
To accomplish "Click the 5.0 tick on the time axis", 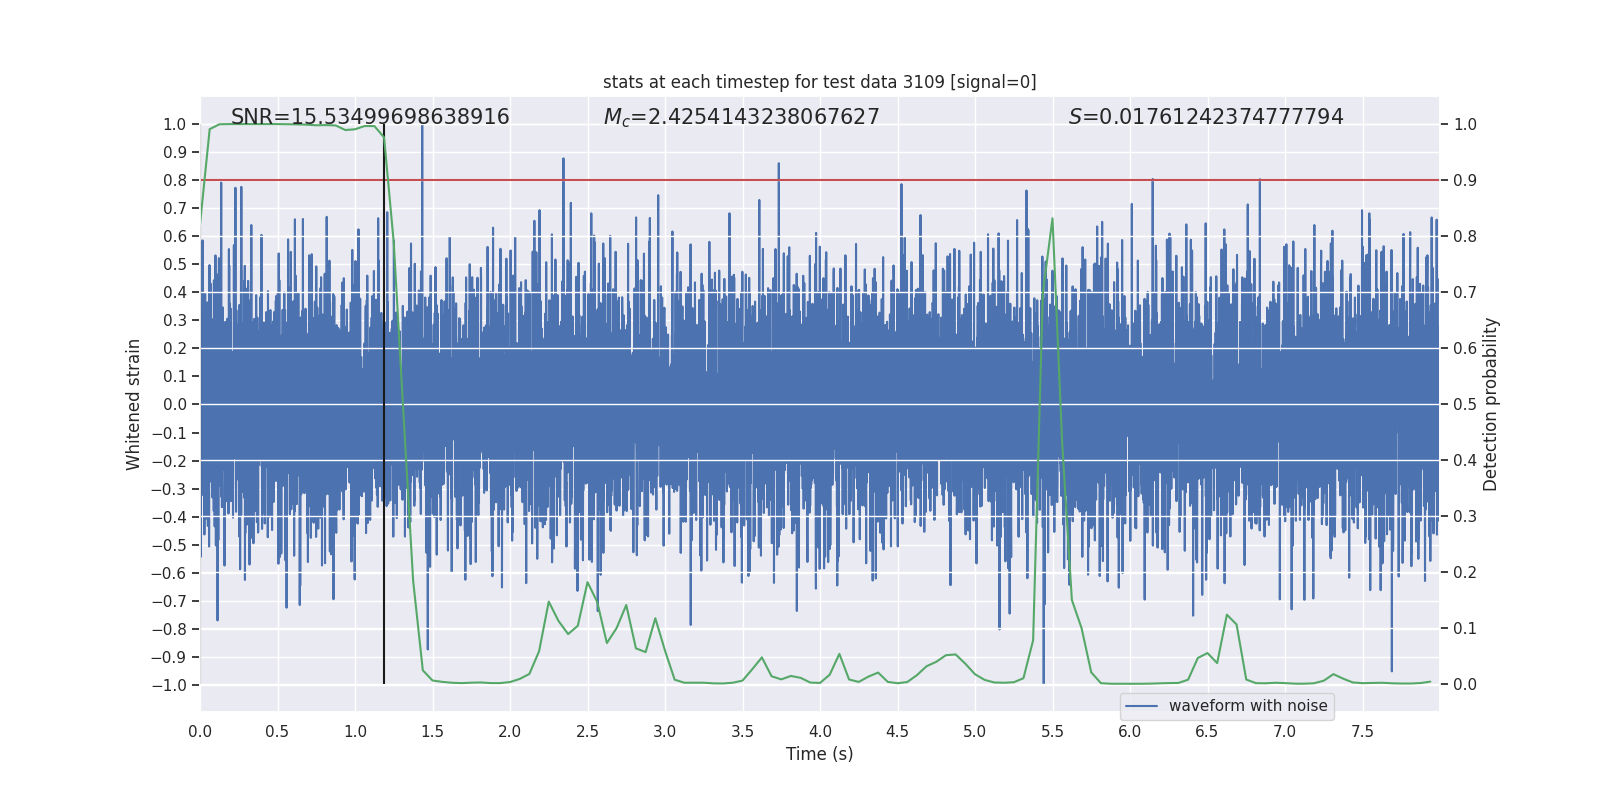I will (975, 731).
